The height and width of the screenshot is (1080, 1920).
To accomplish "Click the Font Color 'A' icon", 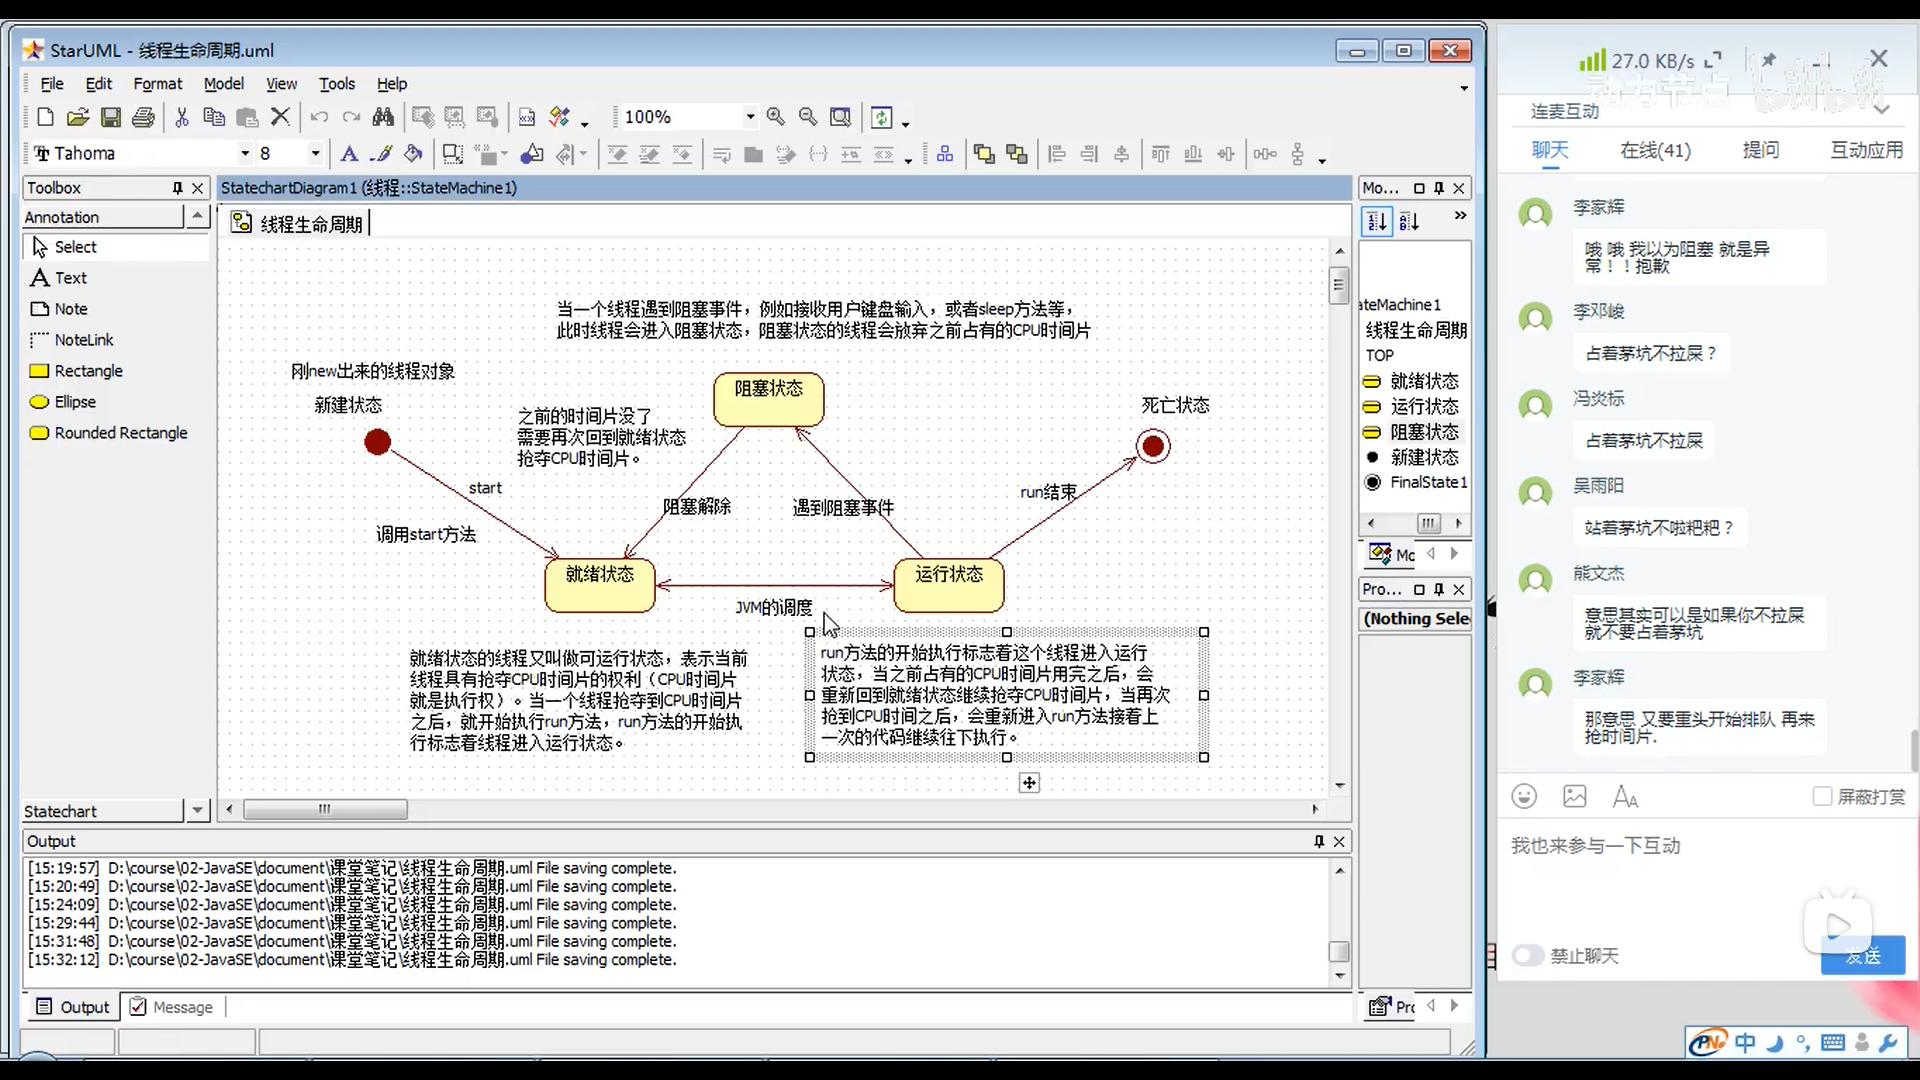I will (x=349, y=154).
